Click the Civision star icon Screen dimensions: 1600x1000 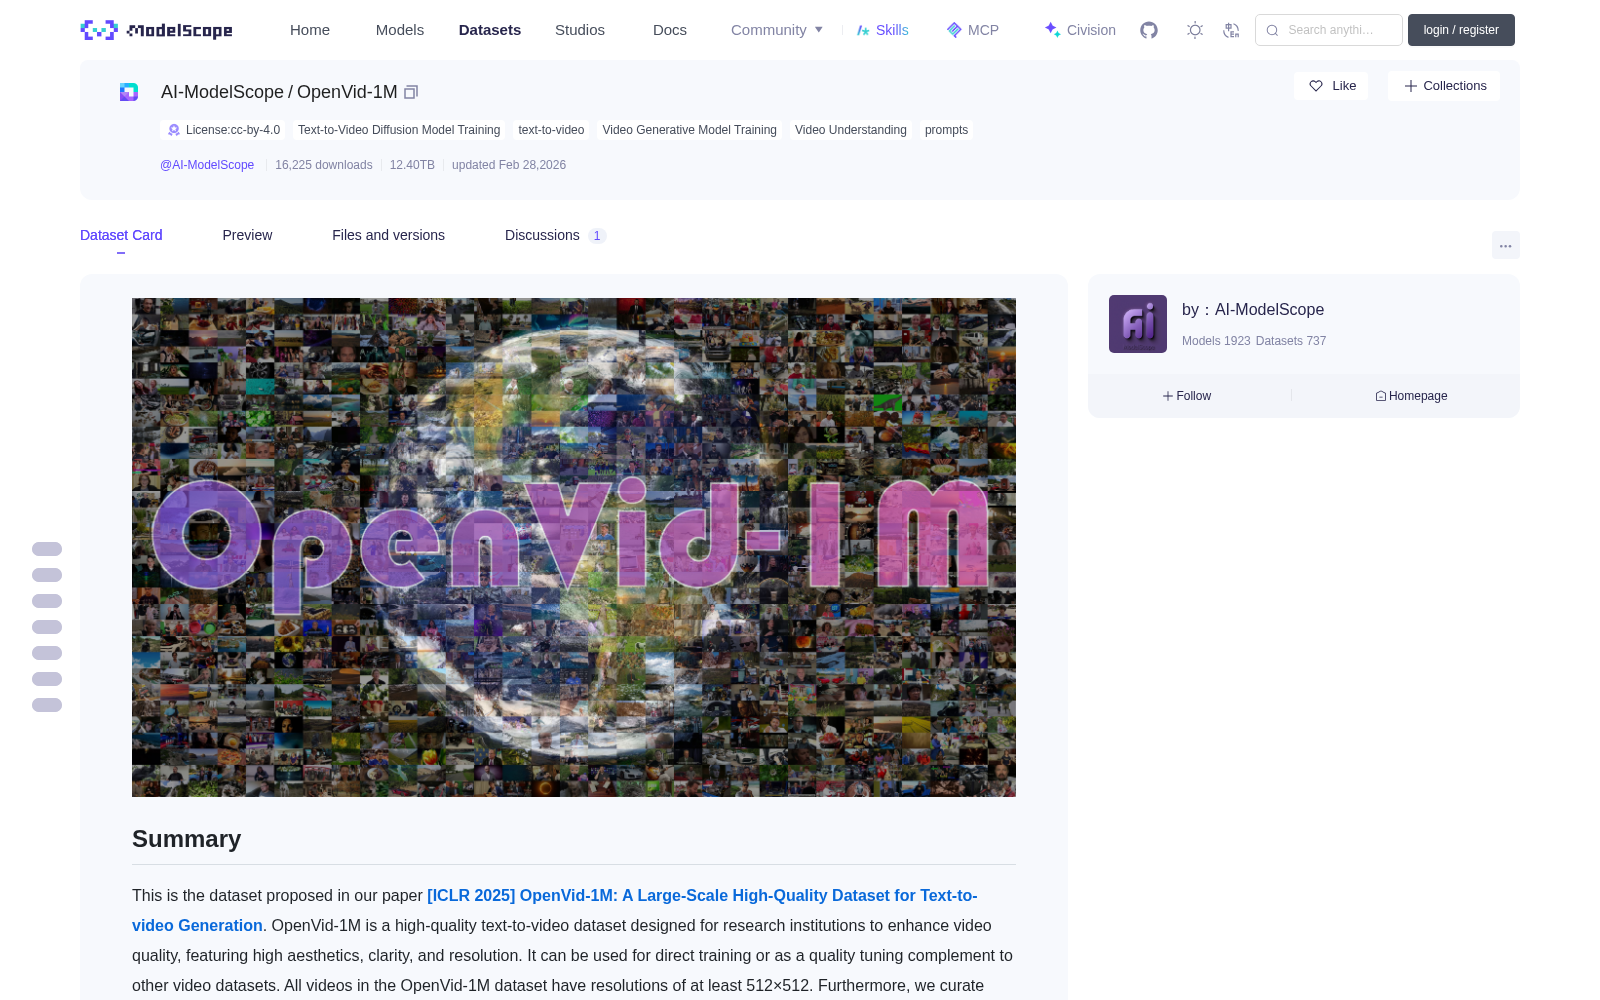[1053, 30]
